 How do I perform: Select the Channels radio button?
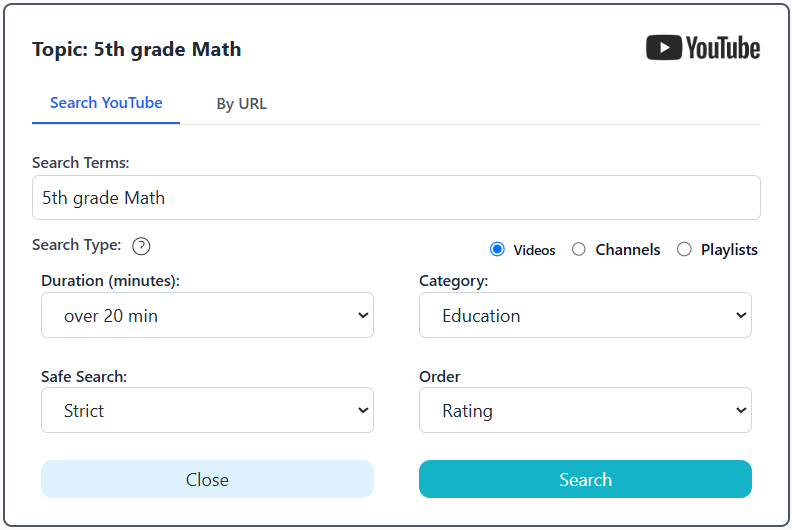tap(579, 249)
